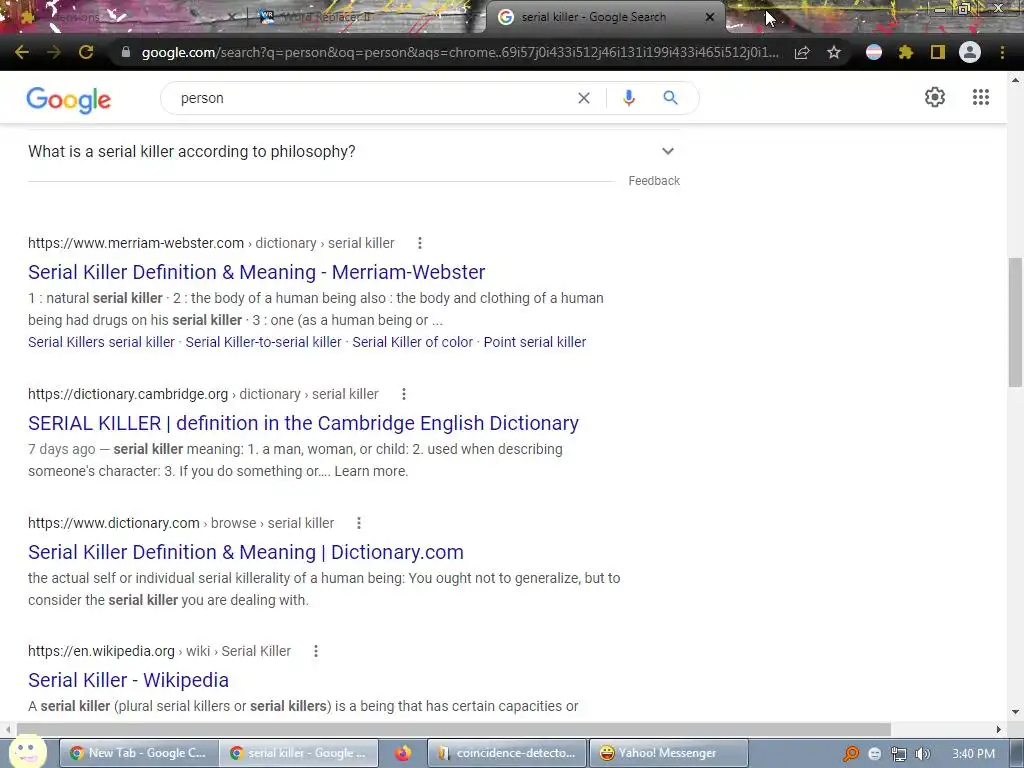Open options for the Wikipedia result
The width and height of the screenshot is (1024, 768).
pos(315,651)
